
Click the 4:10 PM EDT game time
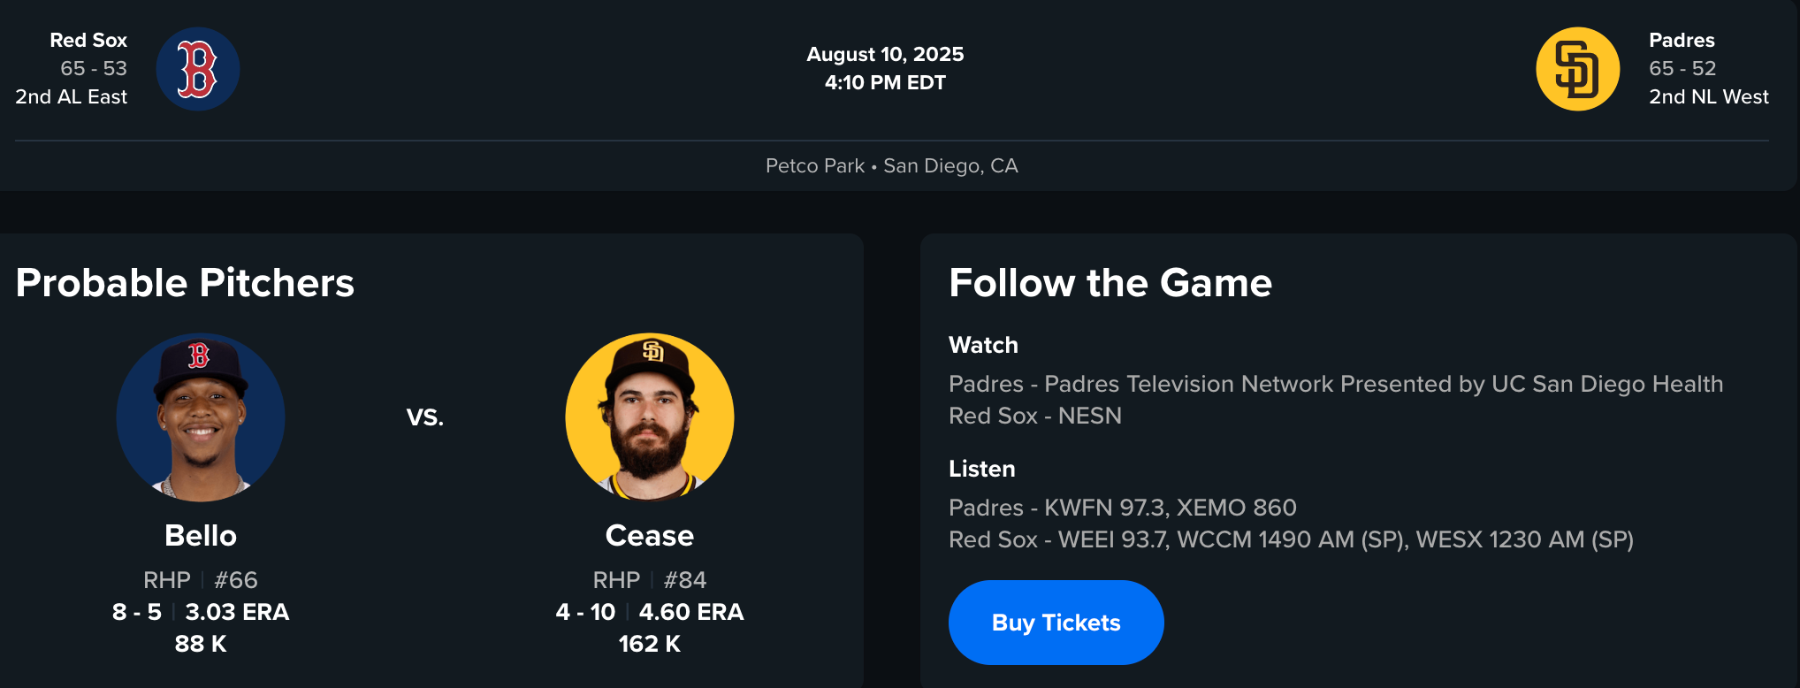click(885, 83)
